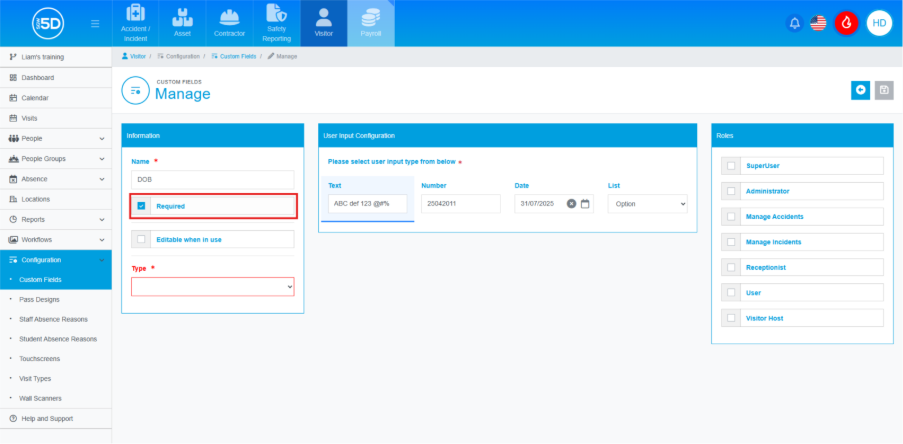Expand the Workflows menu
This screenshot has width=903, height=444.
coord(56,240)
